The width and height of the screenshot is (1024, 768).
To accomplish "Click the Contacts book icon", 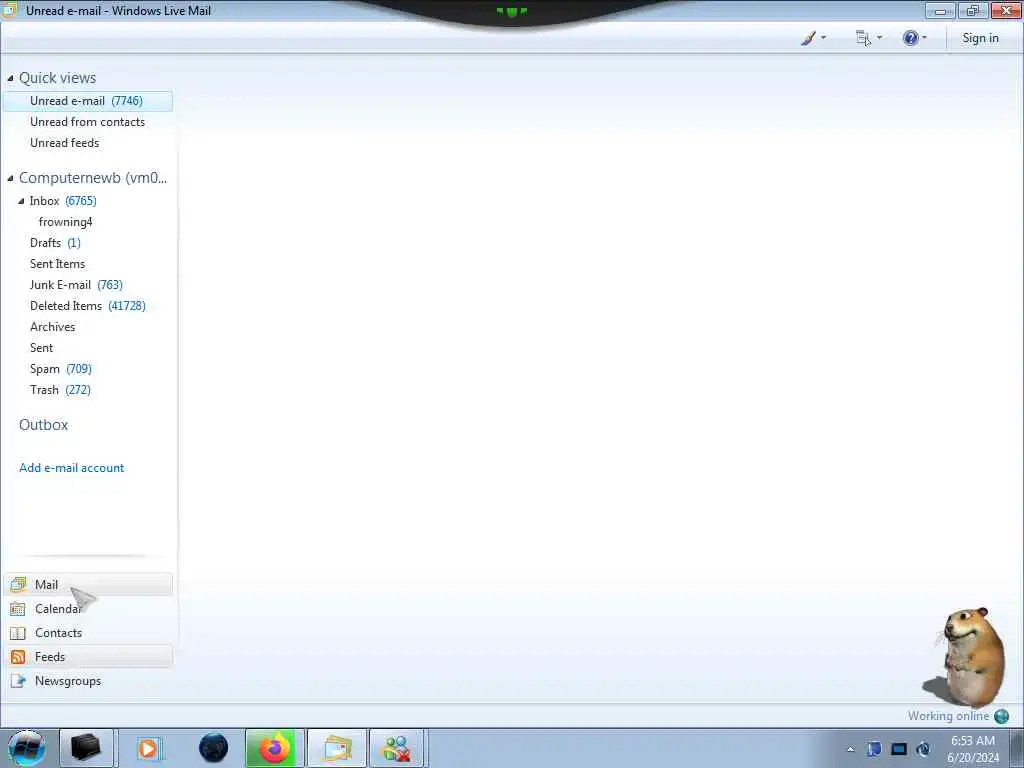I will pyautogui.click(x=18, y=633).
